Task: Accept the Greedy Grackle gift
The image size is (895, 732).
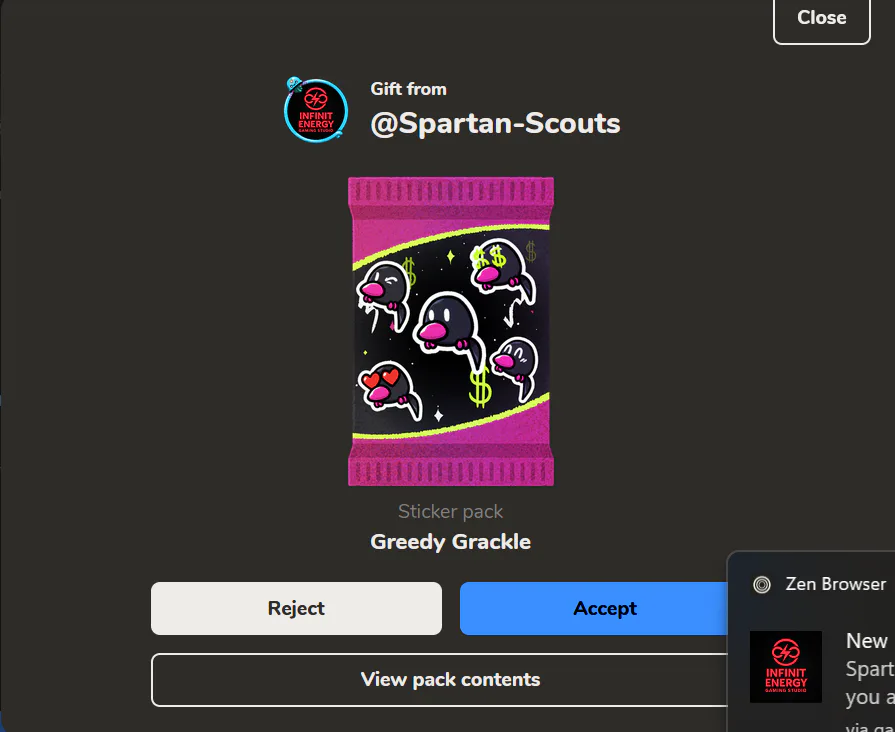Action: coord(594,608)
